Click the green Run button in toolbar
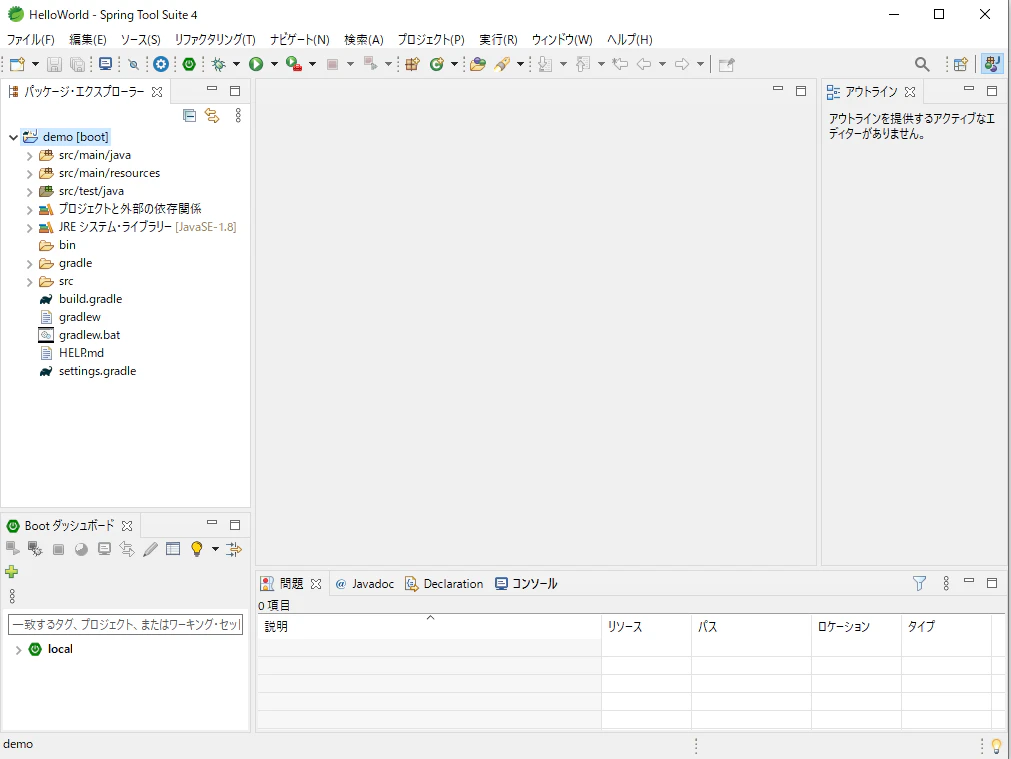1011x759 pixels. coord(256,64)
